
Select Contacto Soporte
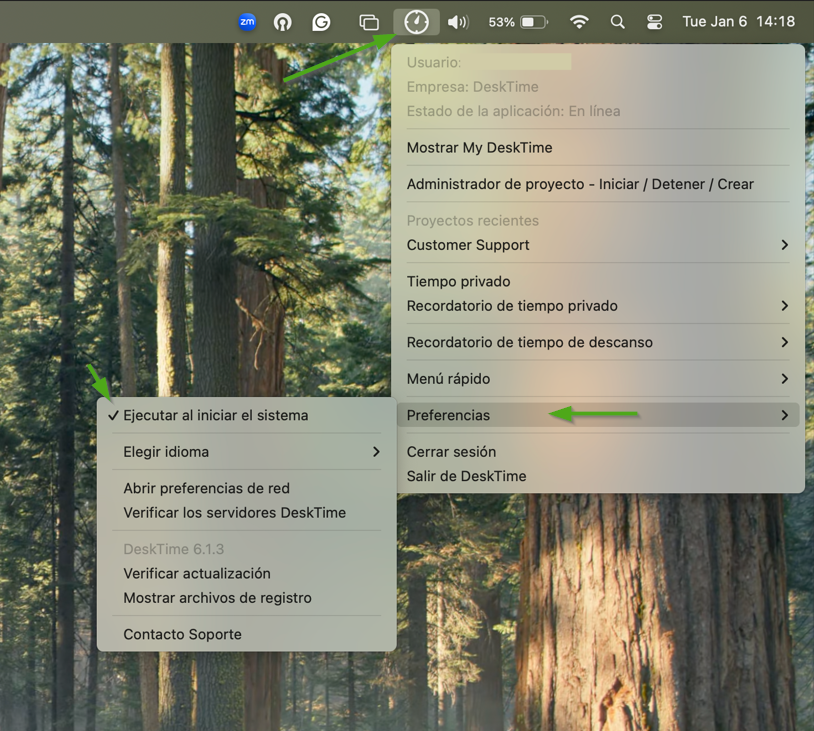(x=182, y=634)
